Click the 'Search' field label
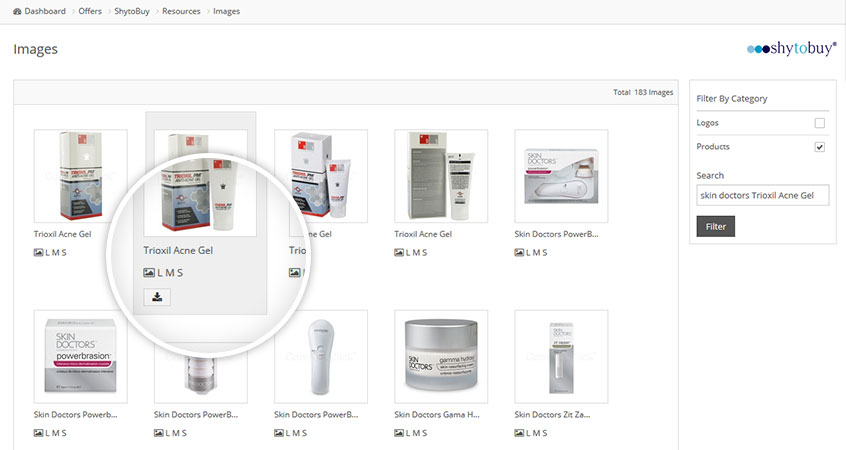This screenshot has height=450, width=846. pyautogui.click(x=710, y=175)
